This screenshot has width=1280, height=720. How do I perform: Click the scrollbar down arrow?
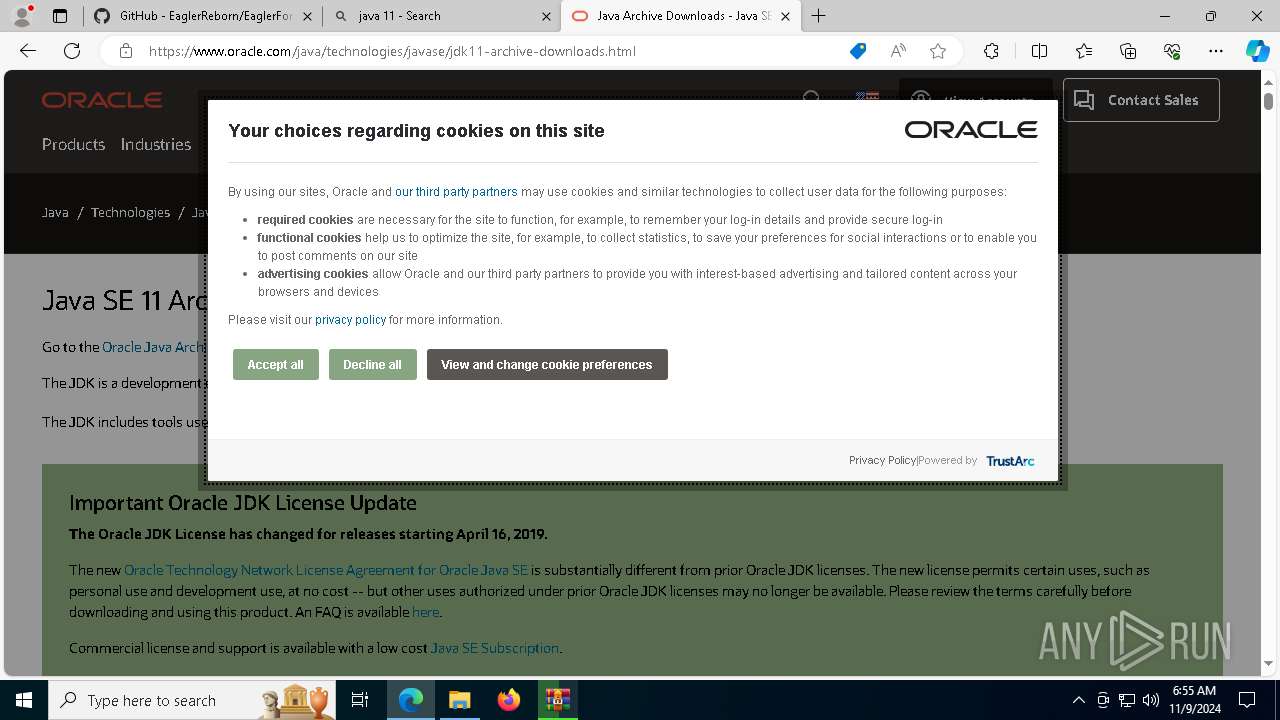(1268, 664)
